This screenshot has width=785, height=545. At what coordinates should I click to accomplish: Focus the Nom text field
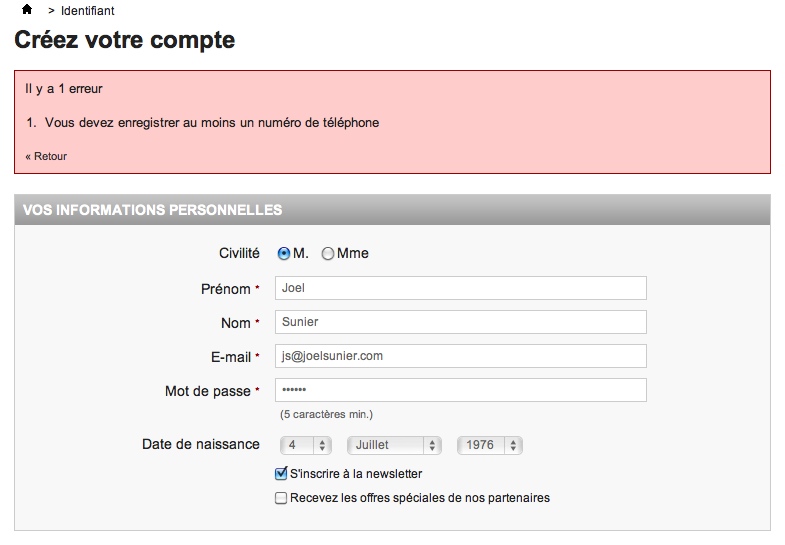(461, 322)
